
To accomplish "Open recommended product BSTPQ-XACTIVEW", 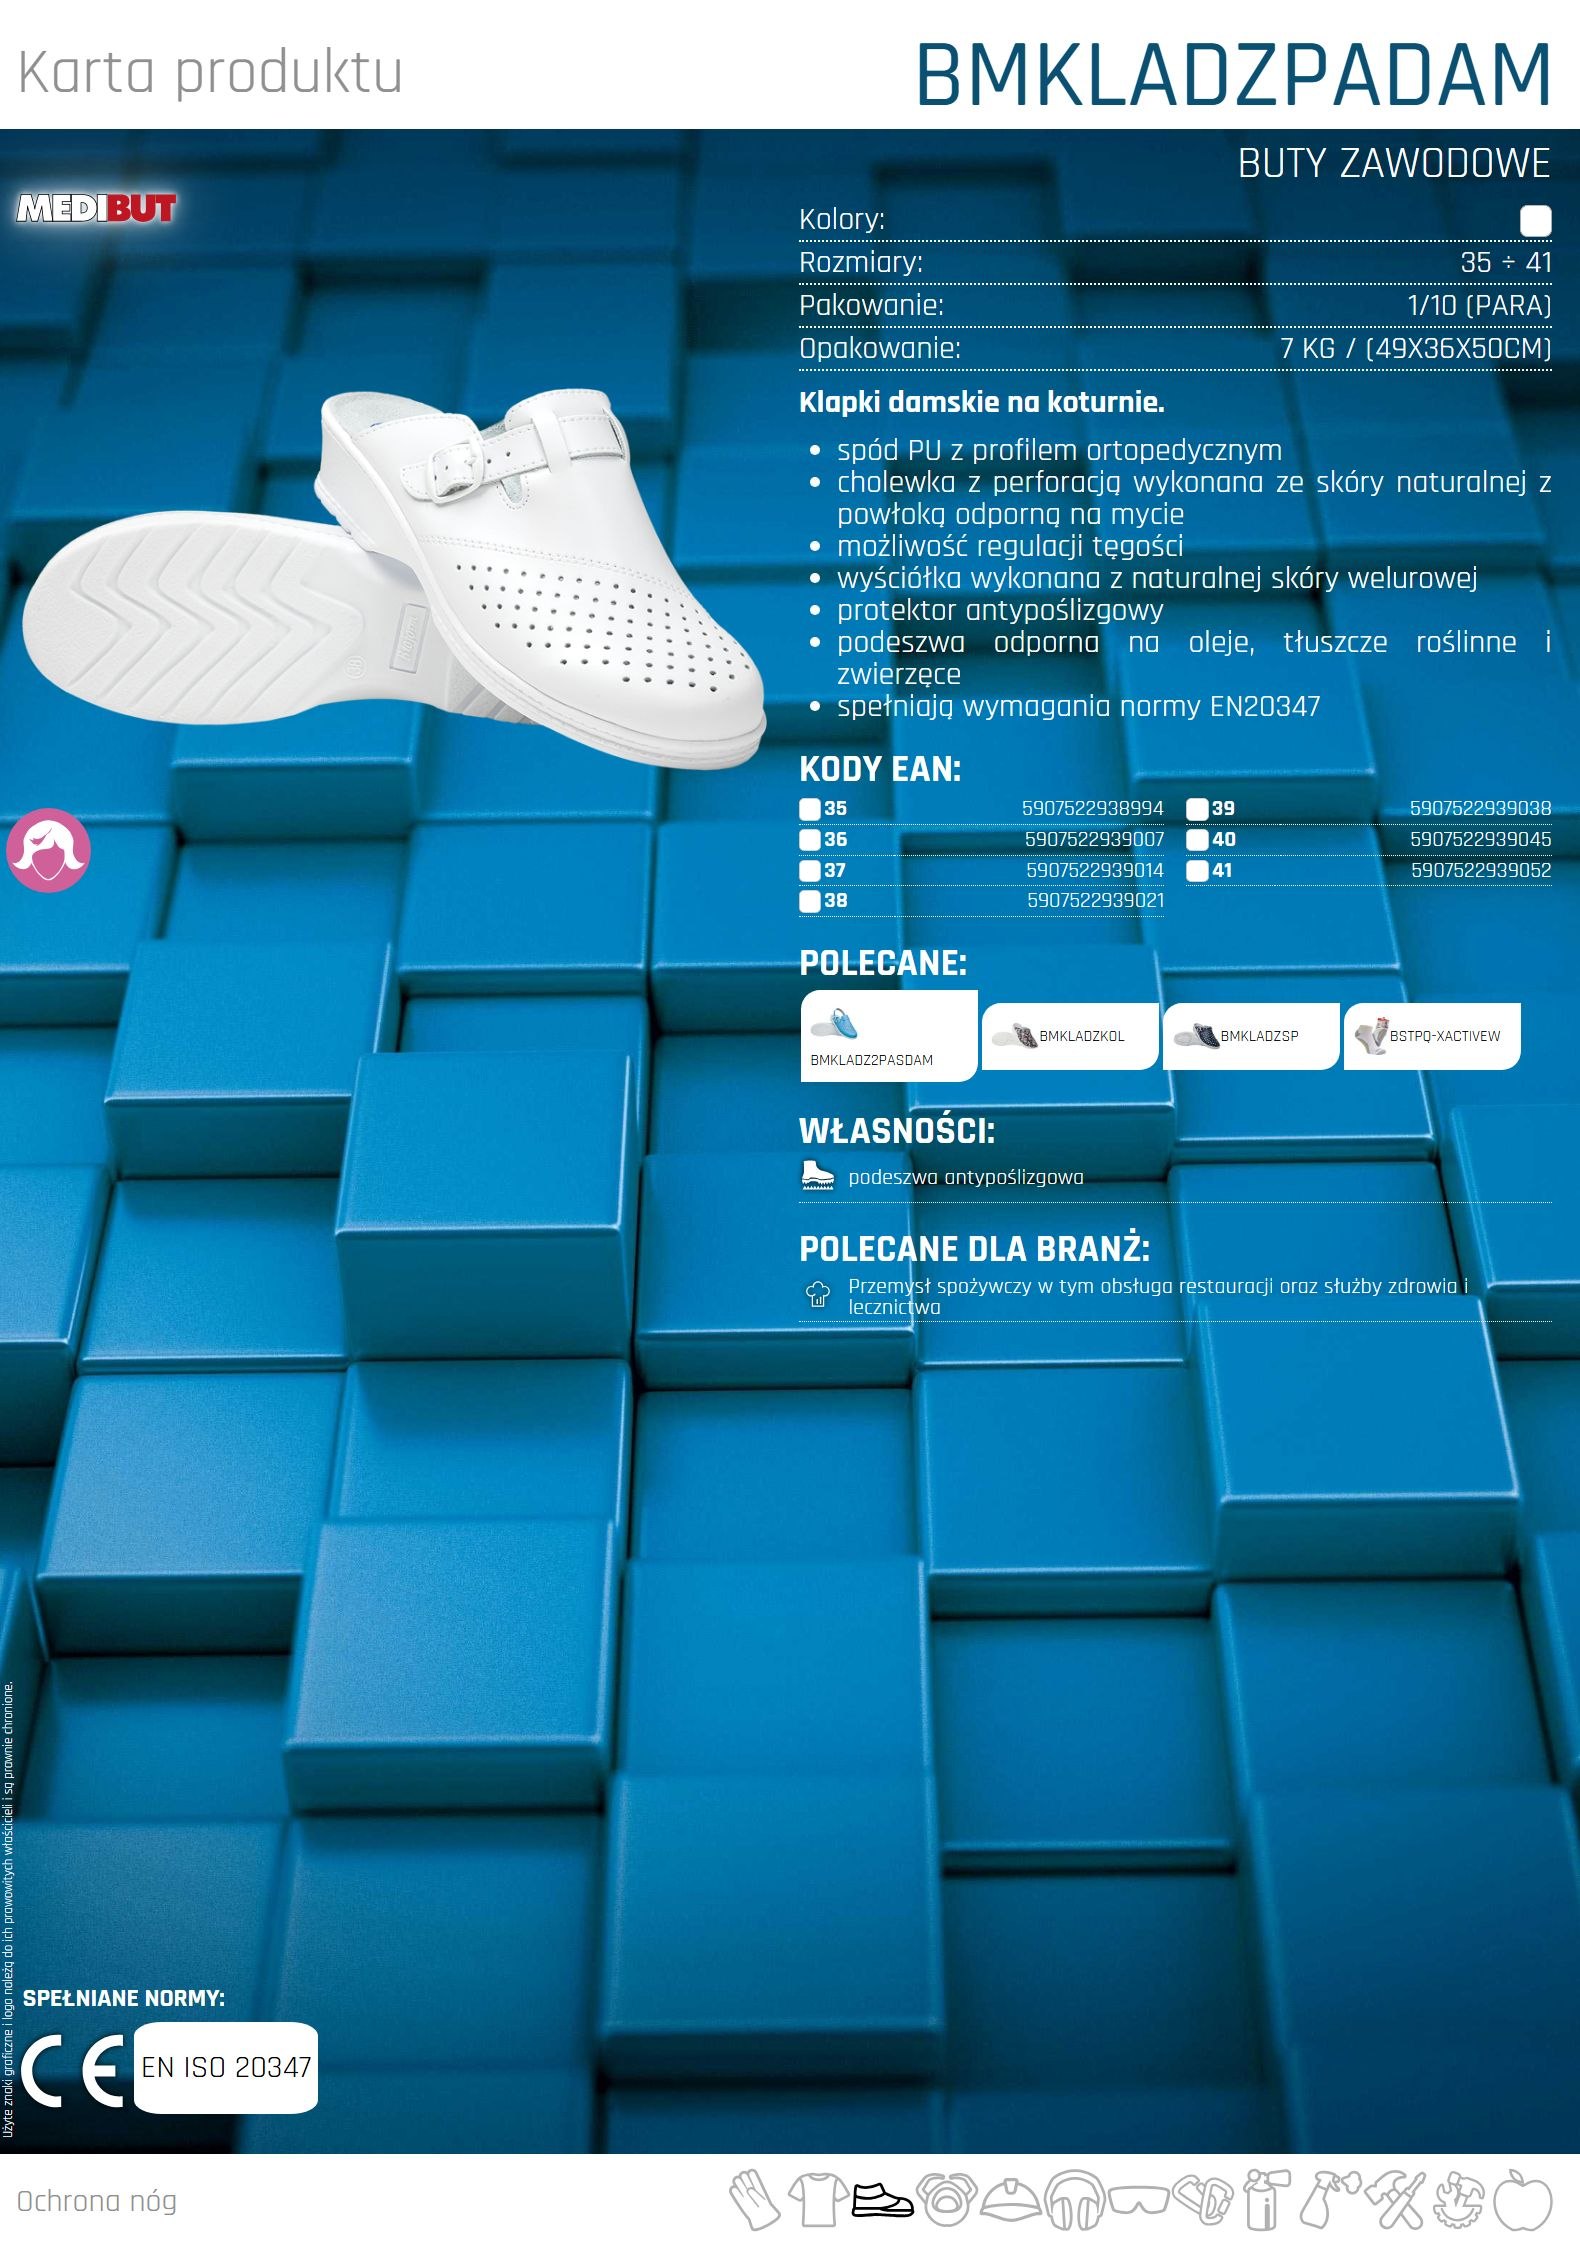I will (x=1431, y=1036).
